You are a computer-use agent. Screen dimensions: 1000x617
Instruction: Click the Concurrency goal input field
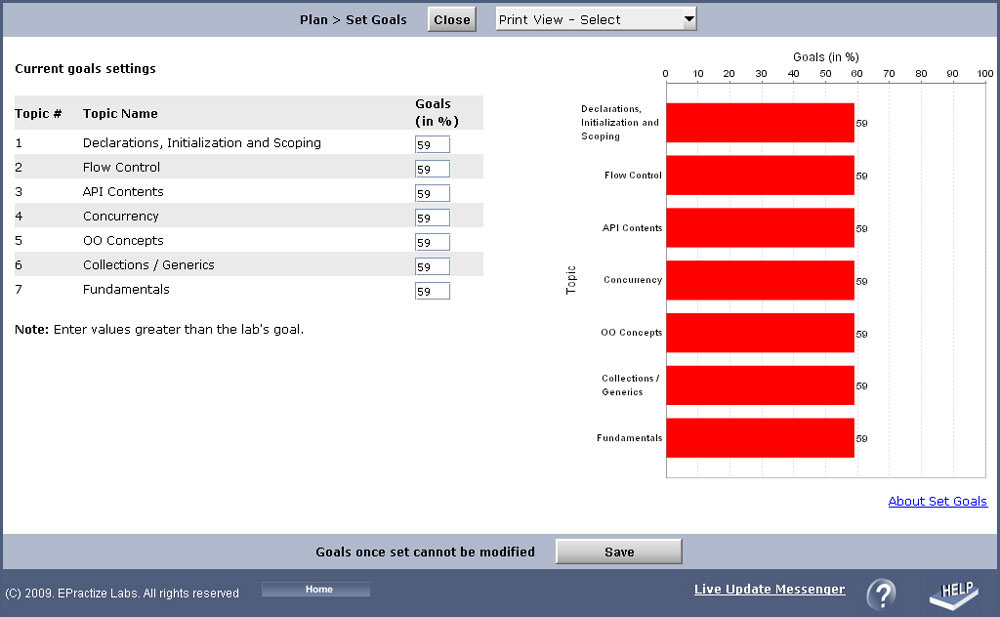432,218
